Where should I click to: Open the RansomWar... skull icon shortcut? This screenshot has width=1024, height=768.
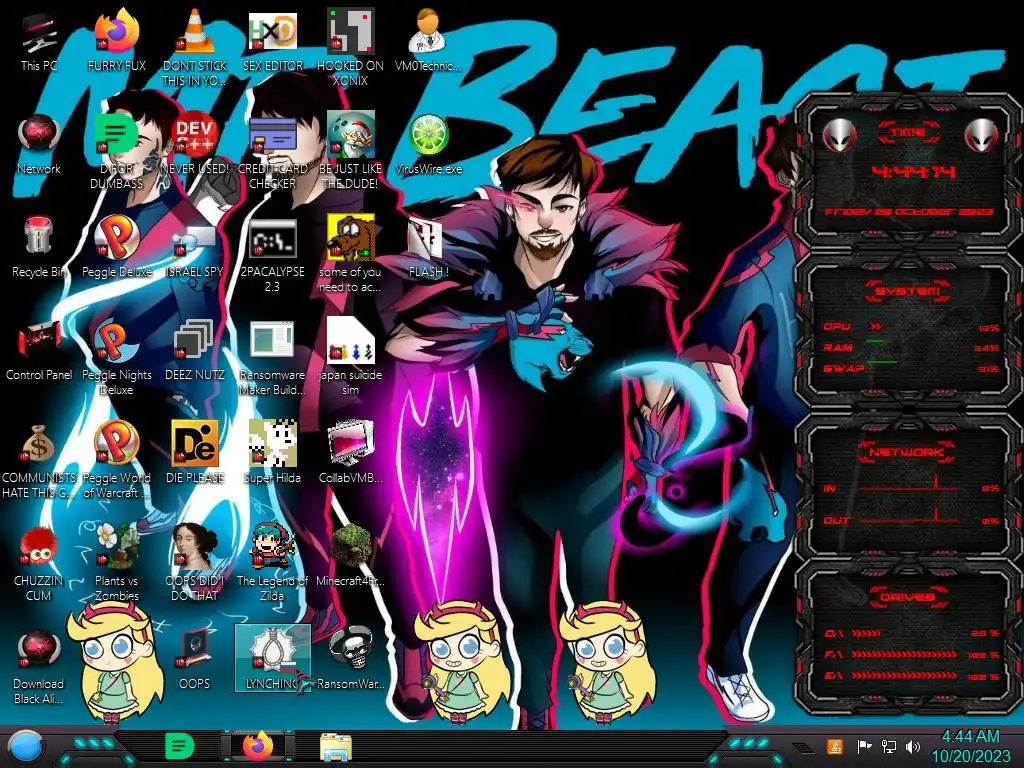click(x=350, y=660)
